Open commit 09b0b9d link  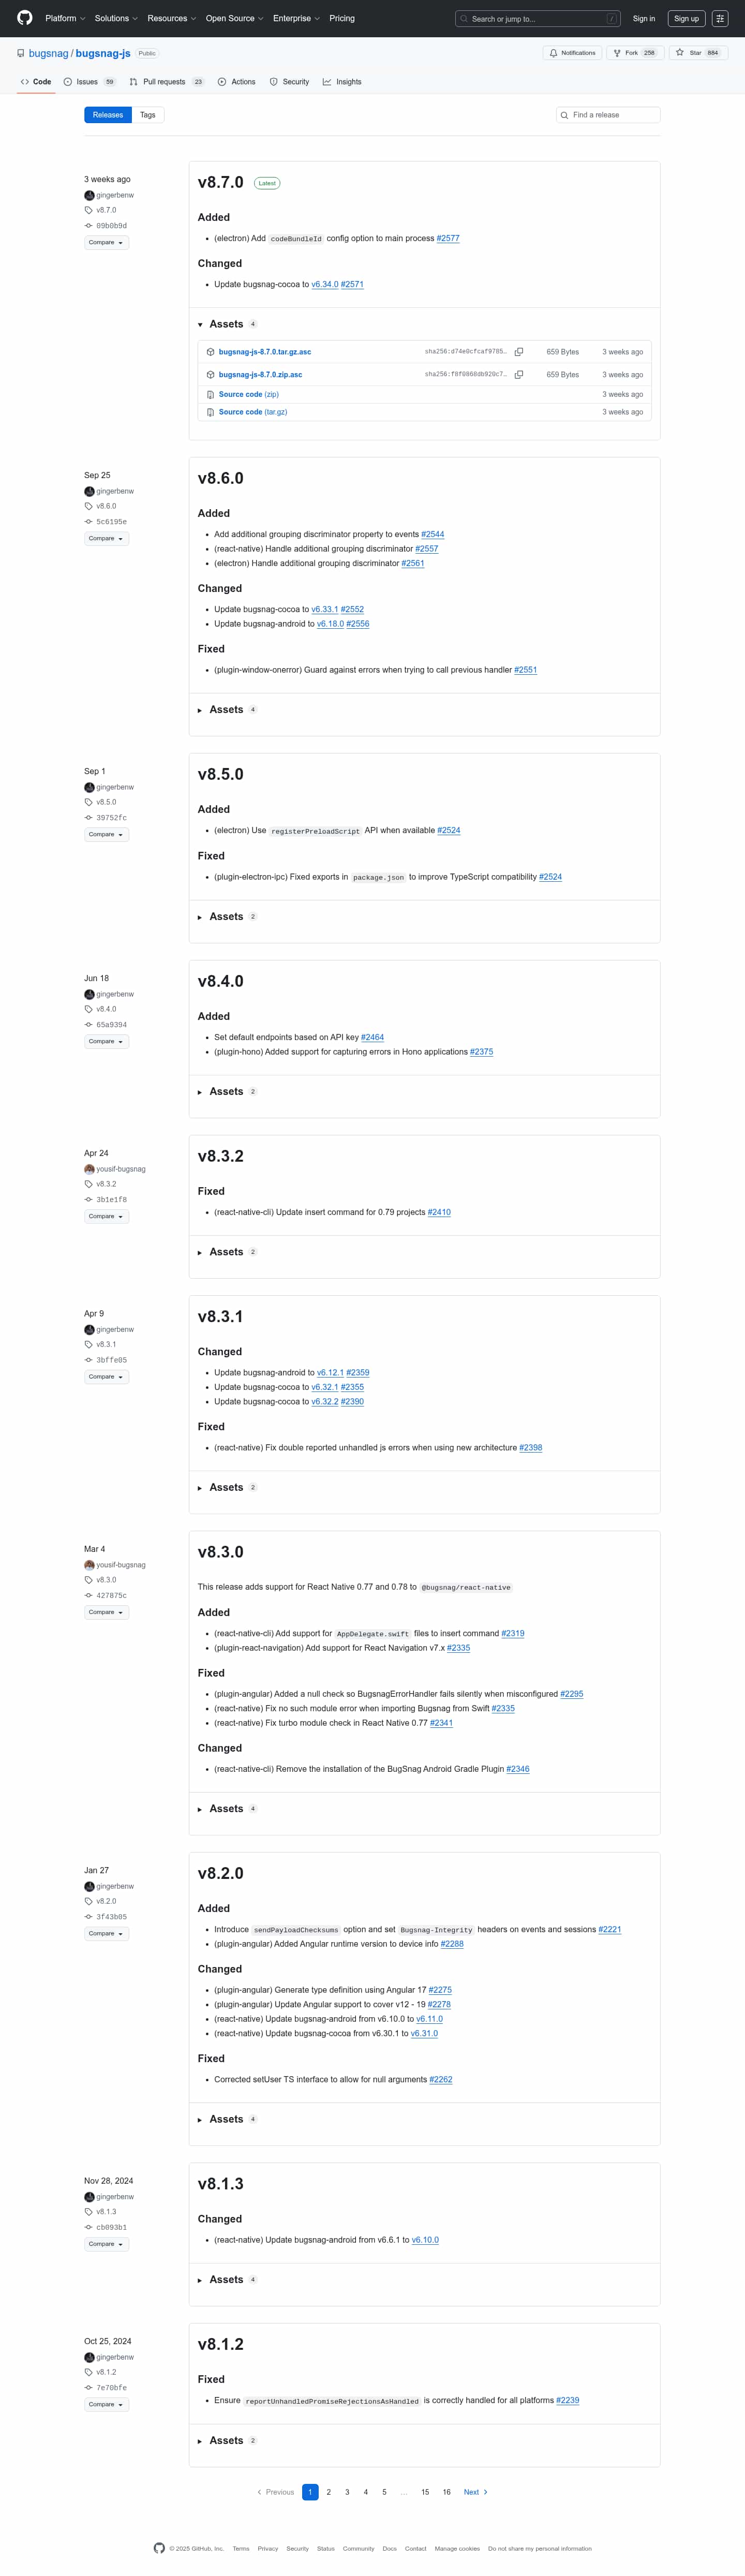click(x=111, y=226)
